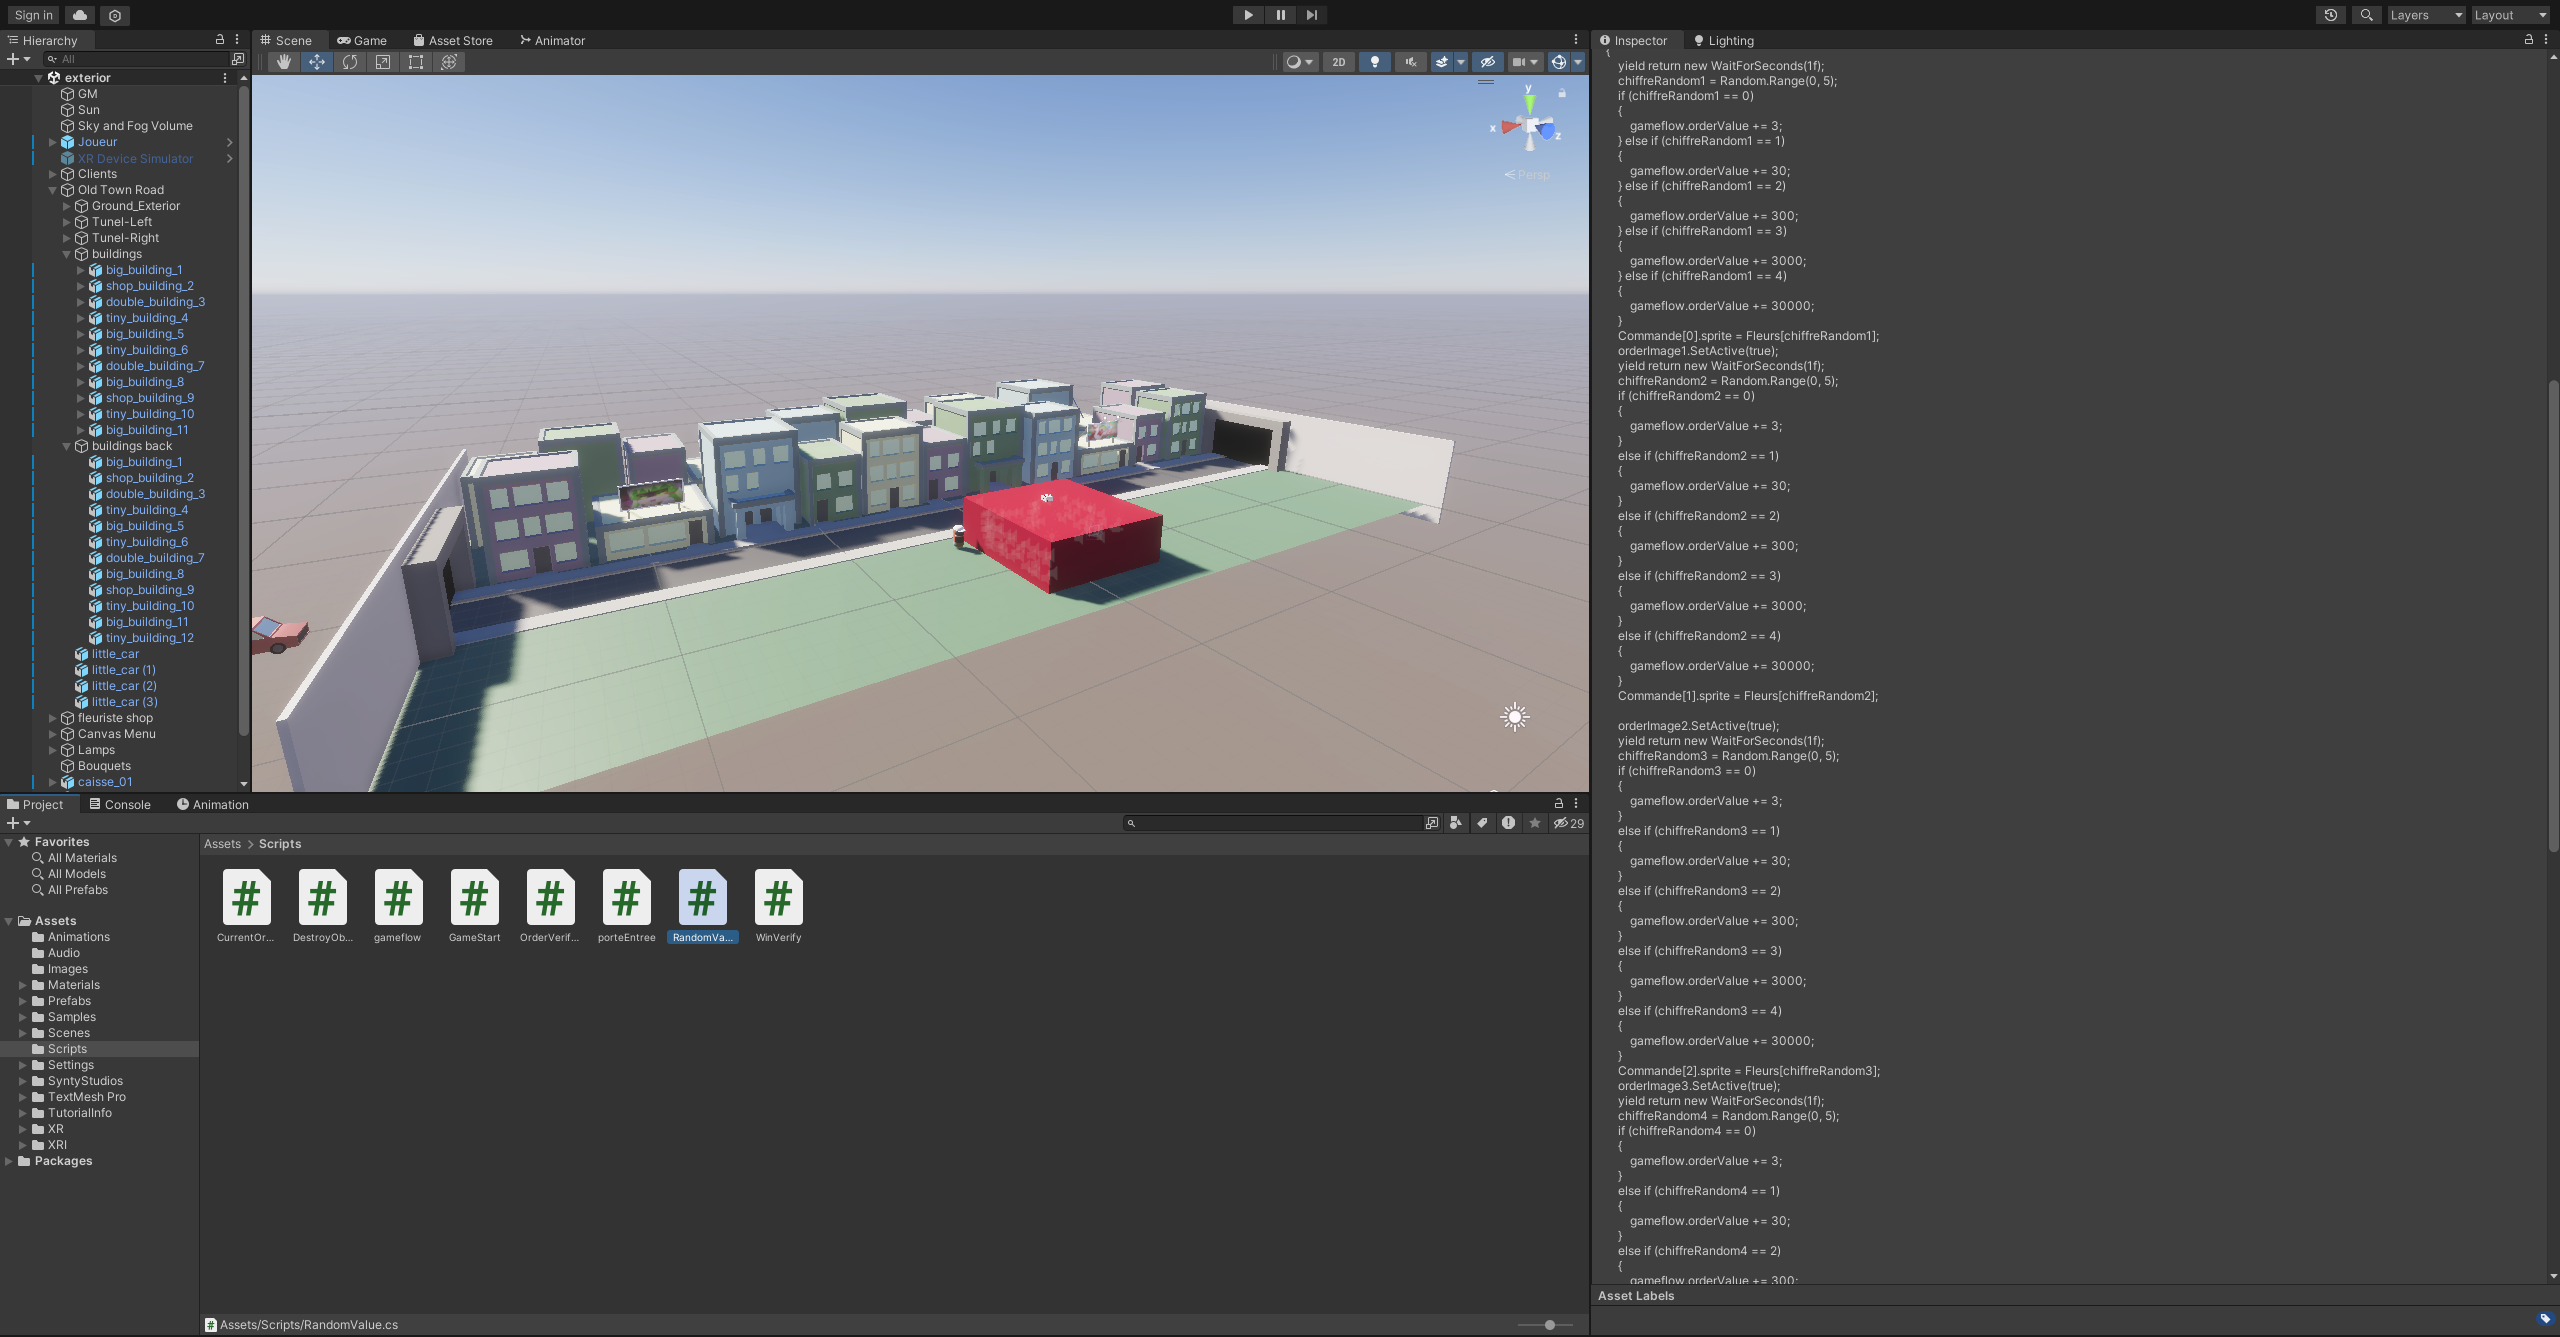This screenshot has height=1337, width=2560.
Task: Select the RandomVa... script asset
Action: [x=703, y=897]
